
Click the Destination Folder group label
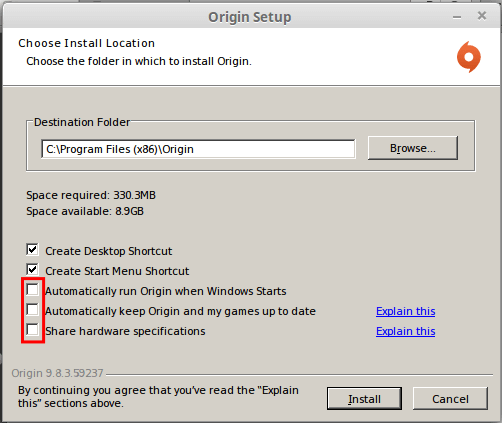(82, 122)
